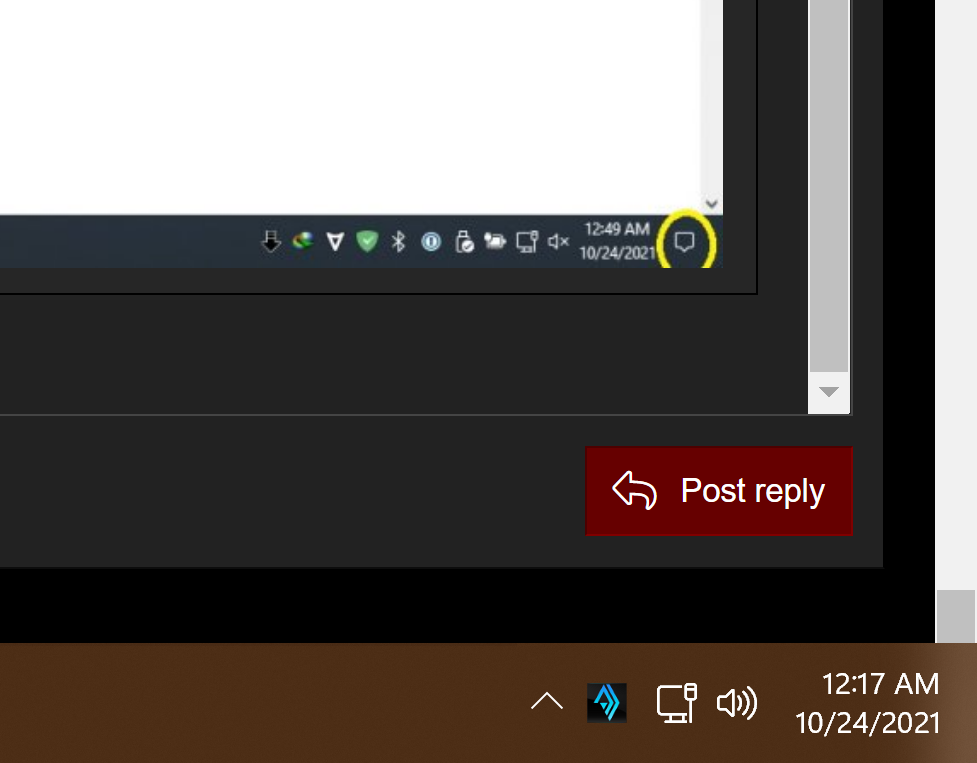Click the Bluetooth icon in the embedded taskbar
Image resolution: width=977 pixels, height=763 pixels.
tap(398, 242)
